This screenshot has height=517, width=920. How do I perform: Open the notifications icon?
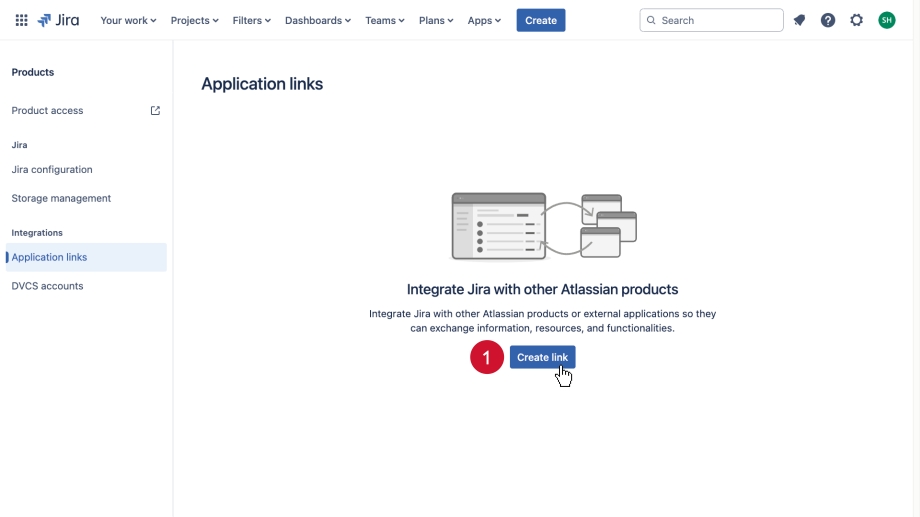(x=799, y=20)
